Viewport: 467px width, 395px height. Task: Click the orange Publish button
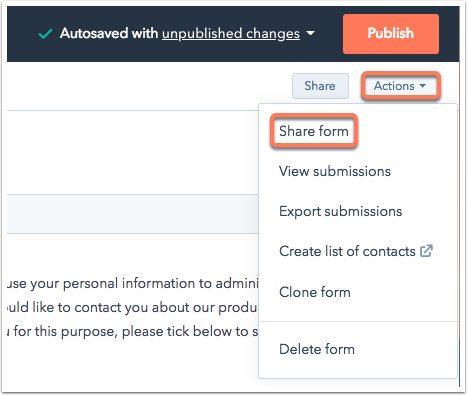coord(391,34)
